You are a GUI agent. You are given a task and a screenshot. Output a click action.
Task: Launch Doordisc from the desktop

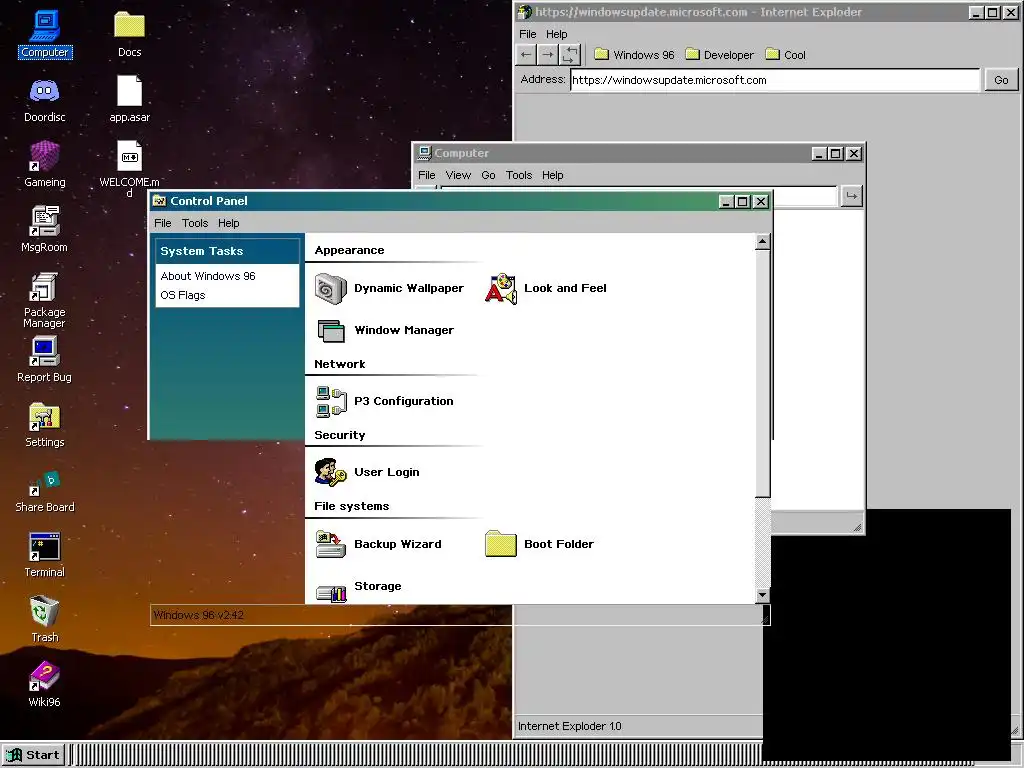44,99
